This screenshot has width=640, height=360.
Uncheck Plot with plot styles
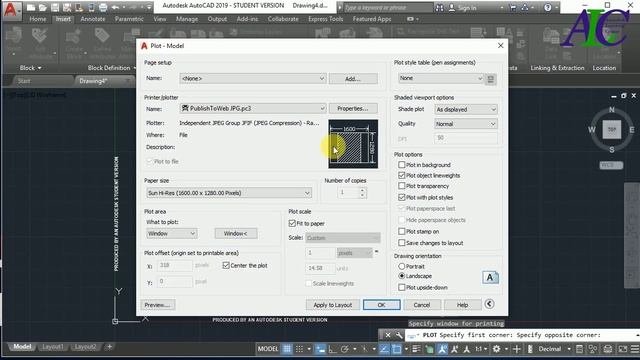pyautogui.click(x=402, y=198)
